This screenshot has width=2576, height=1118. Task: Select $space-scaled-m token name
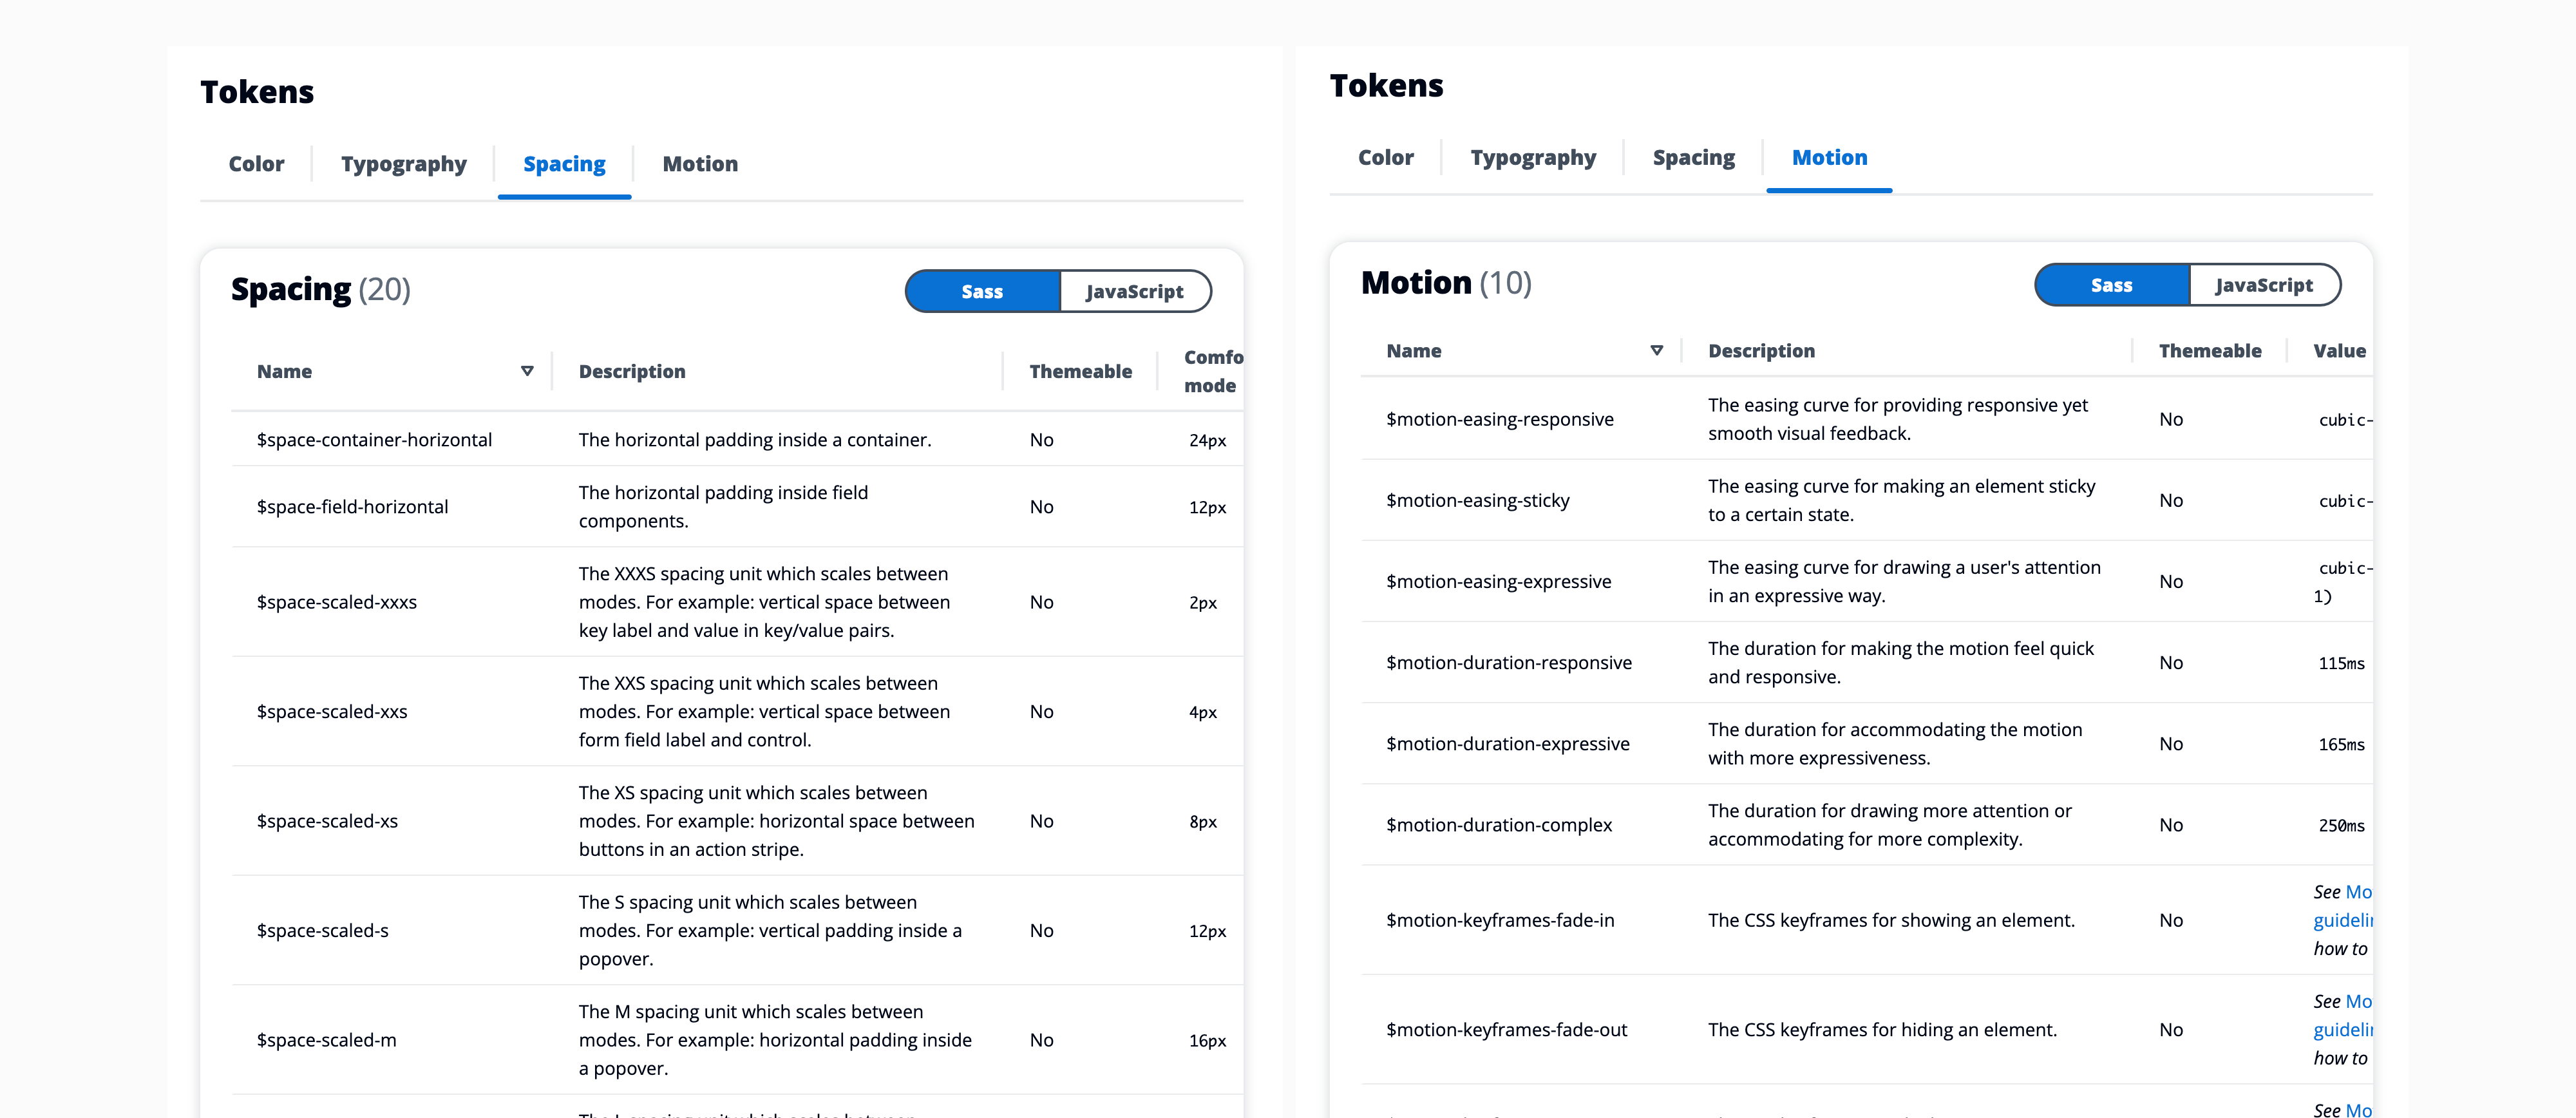pos(326,1040)
